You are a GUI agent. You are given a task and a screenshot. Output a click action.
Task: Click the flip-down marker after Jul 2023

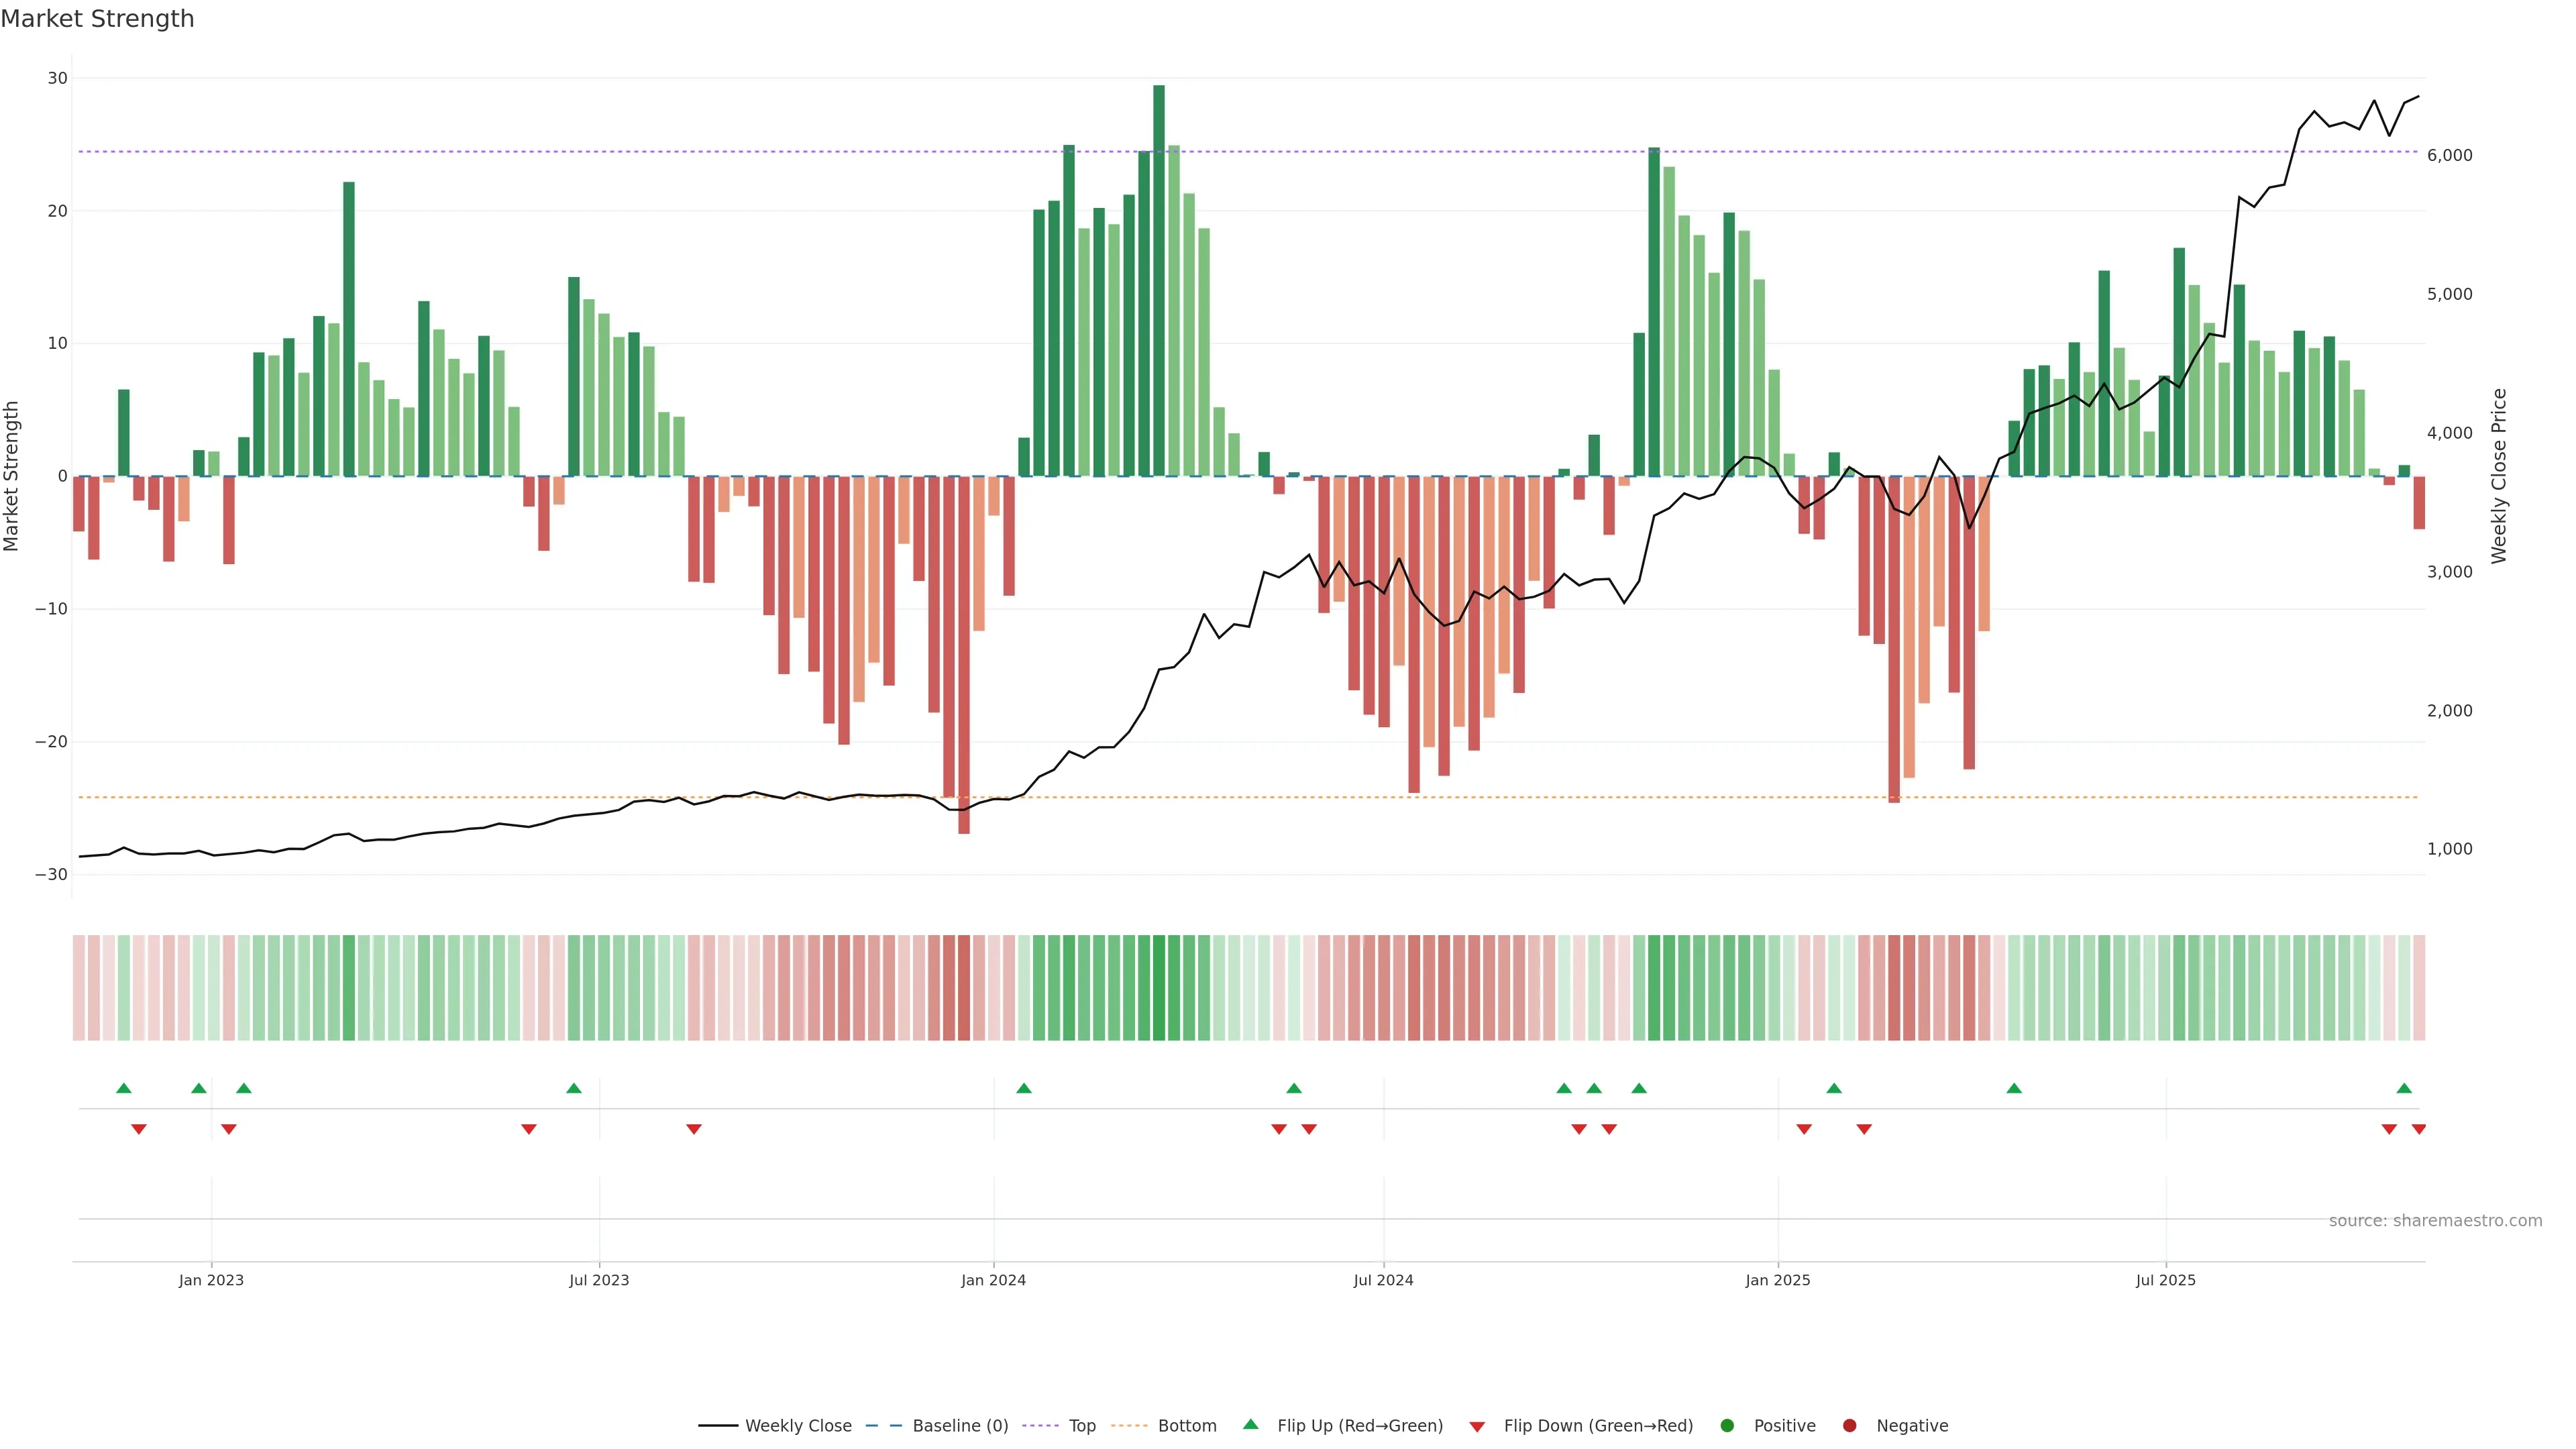694,1129
